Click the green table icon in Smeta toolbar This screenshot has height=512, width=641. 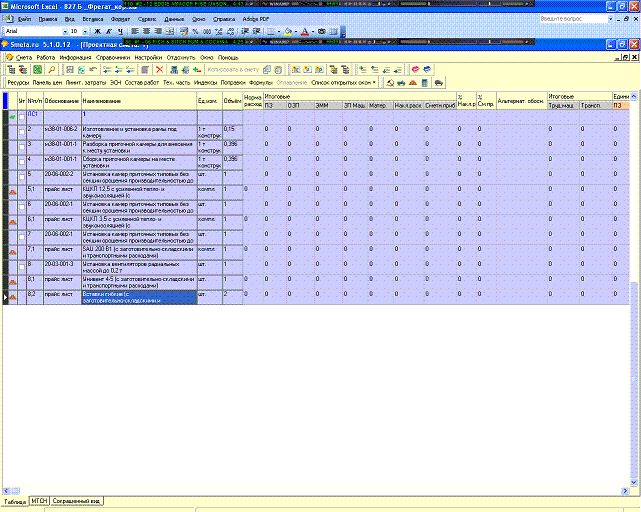point(37,69)
